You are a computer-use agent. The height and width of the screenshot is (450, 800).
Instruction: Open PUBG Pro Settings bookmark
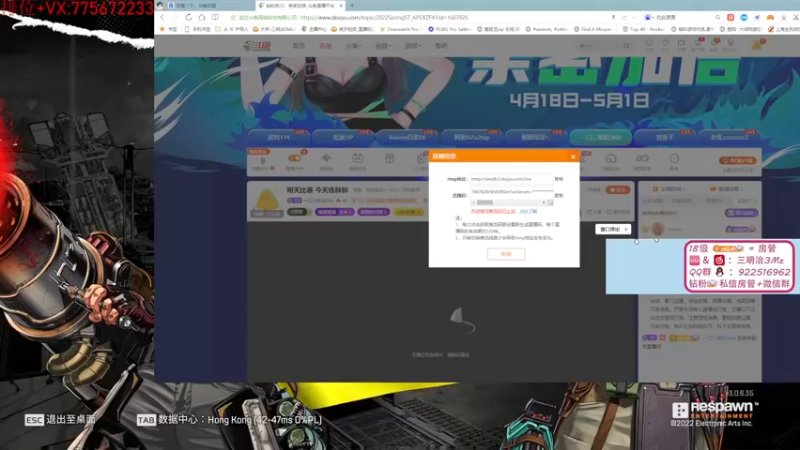(449, 29)
